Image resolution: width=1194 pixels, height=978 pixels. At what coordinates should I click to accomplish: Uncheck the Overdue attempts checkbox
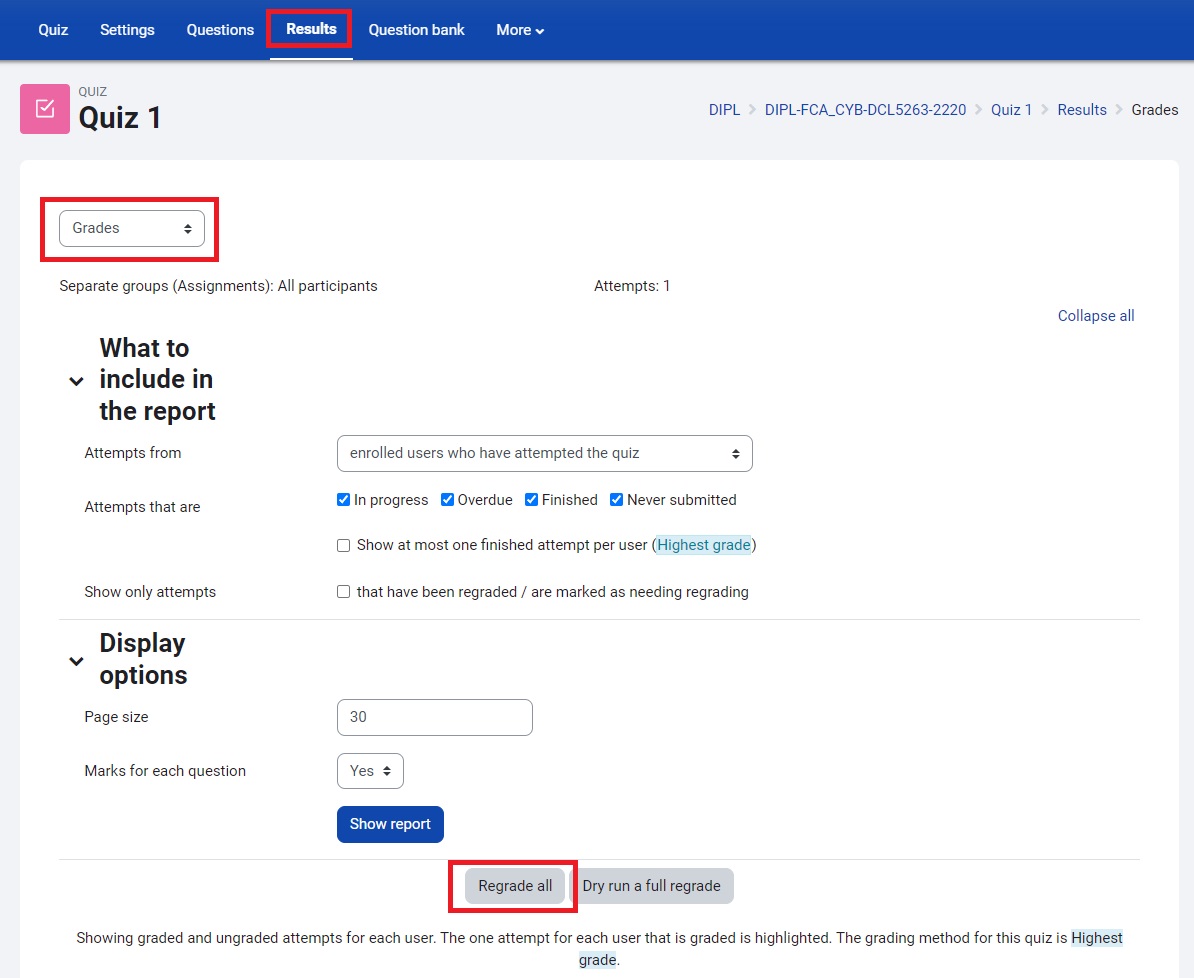[x=448, y=500]
